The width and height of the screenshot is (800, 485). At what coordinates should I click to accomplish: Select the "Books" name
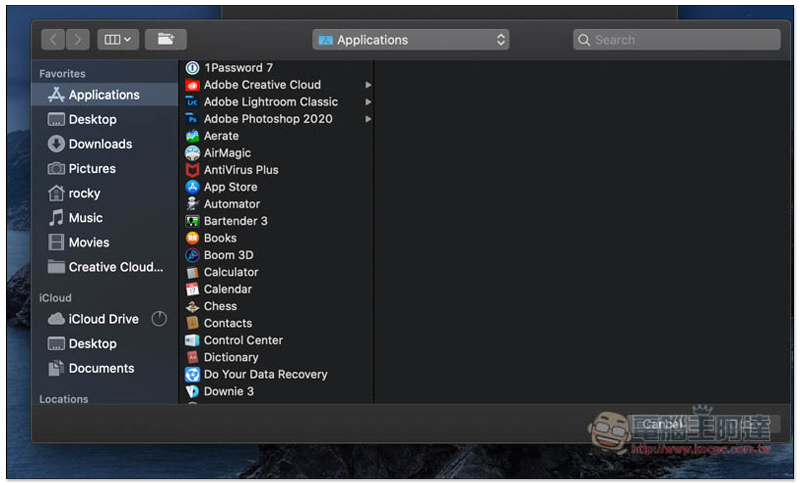(220, 238)
